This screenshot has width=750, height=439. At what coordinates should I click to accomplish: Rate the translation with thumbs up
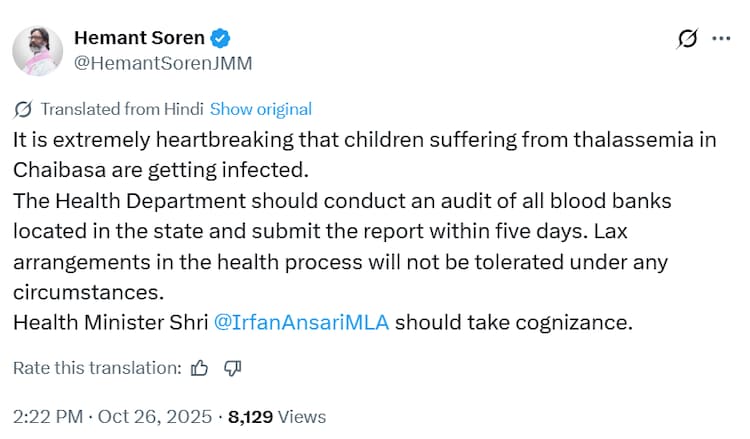pyautogui.click(x=199, y=368)
